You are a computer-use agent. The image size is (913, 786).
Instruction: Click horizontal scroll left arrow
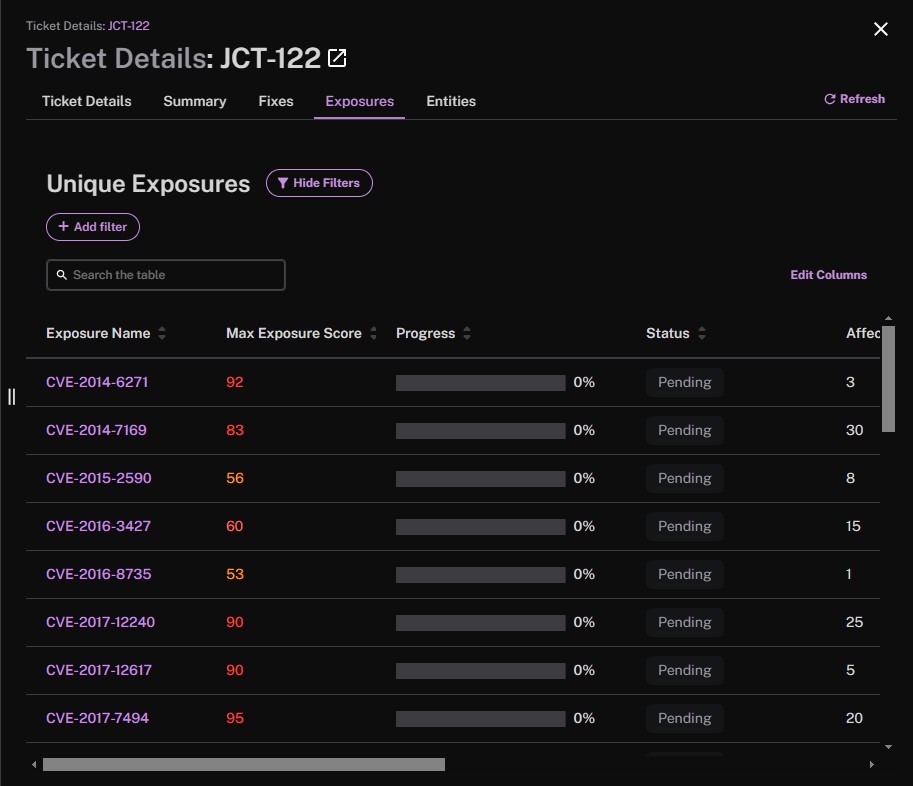pyautogui.click(x=34, y=764)
